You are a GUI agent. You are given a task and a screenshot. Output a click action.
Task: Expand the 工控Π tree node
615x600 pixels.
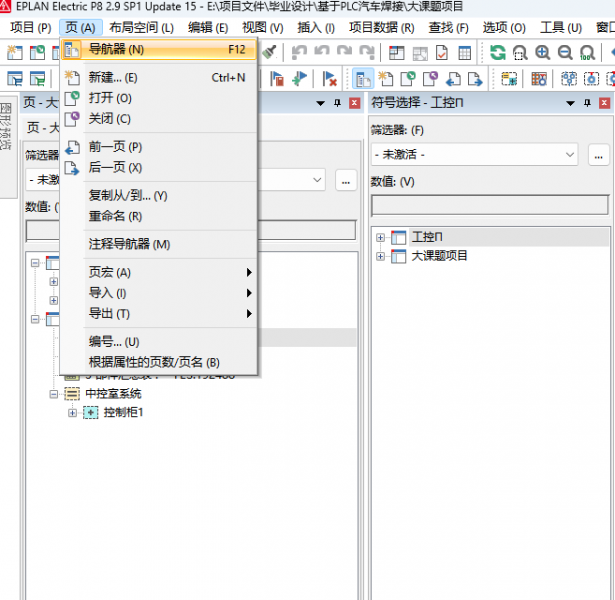380,237
